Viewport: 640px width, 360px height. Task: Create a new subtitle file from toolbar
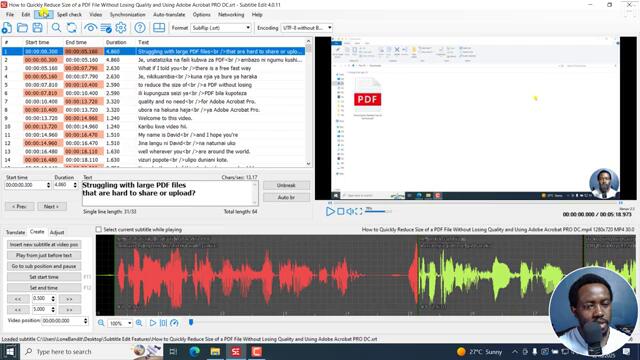[x=7, y=28]
